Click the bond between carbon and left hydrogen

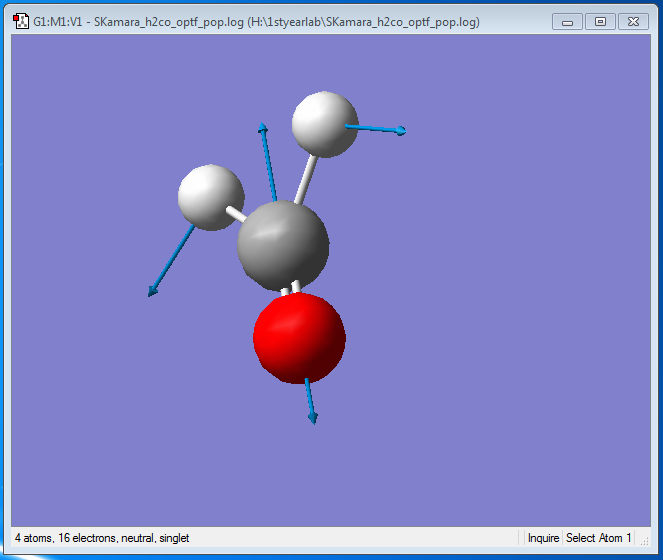click(x=236, y=214)
